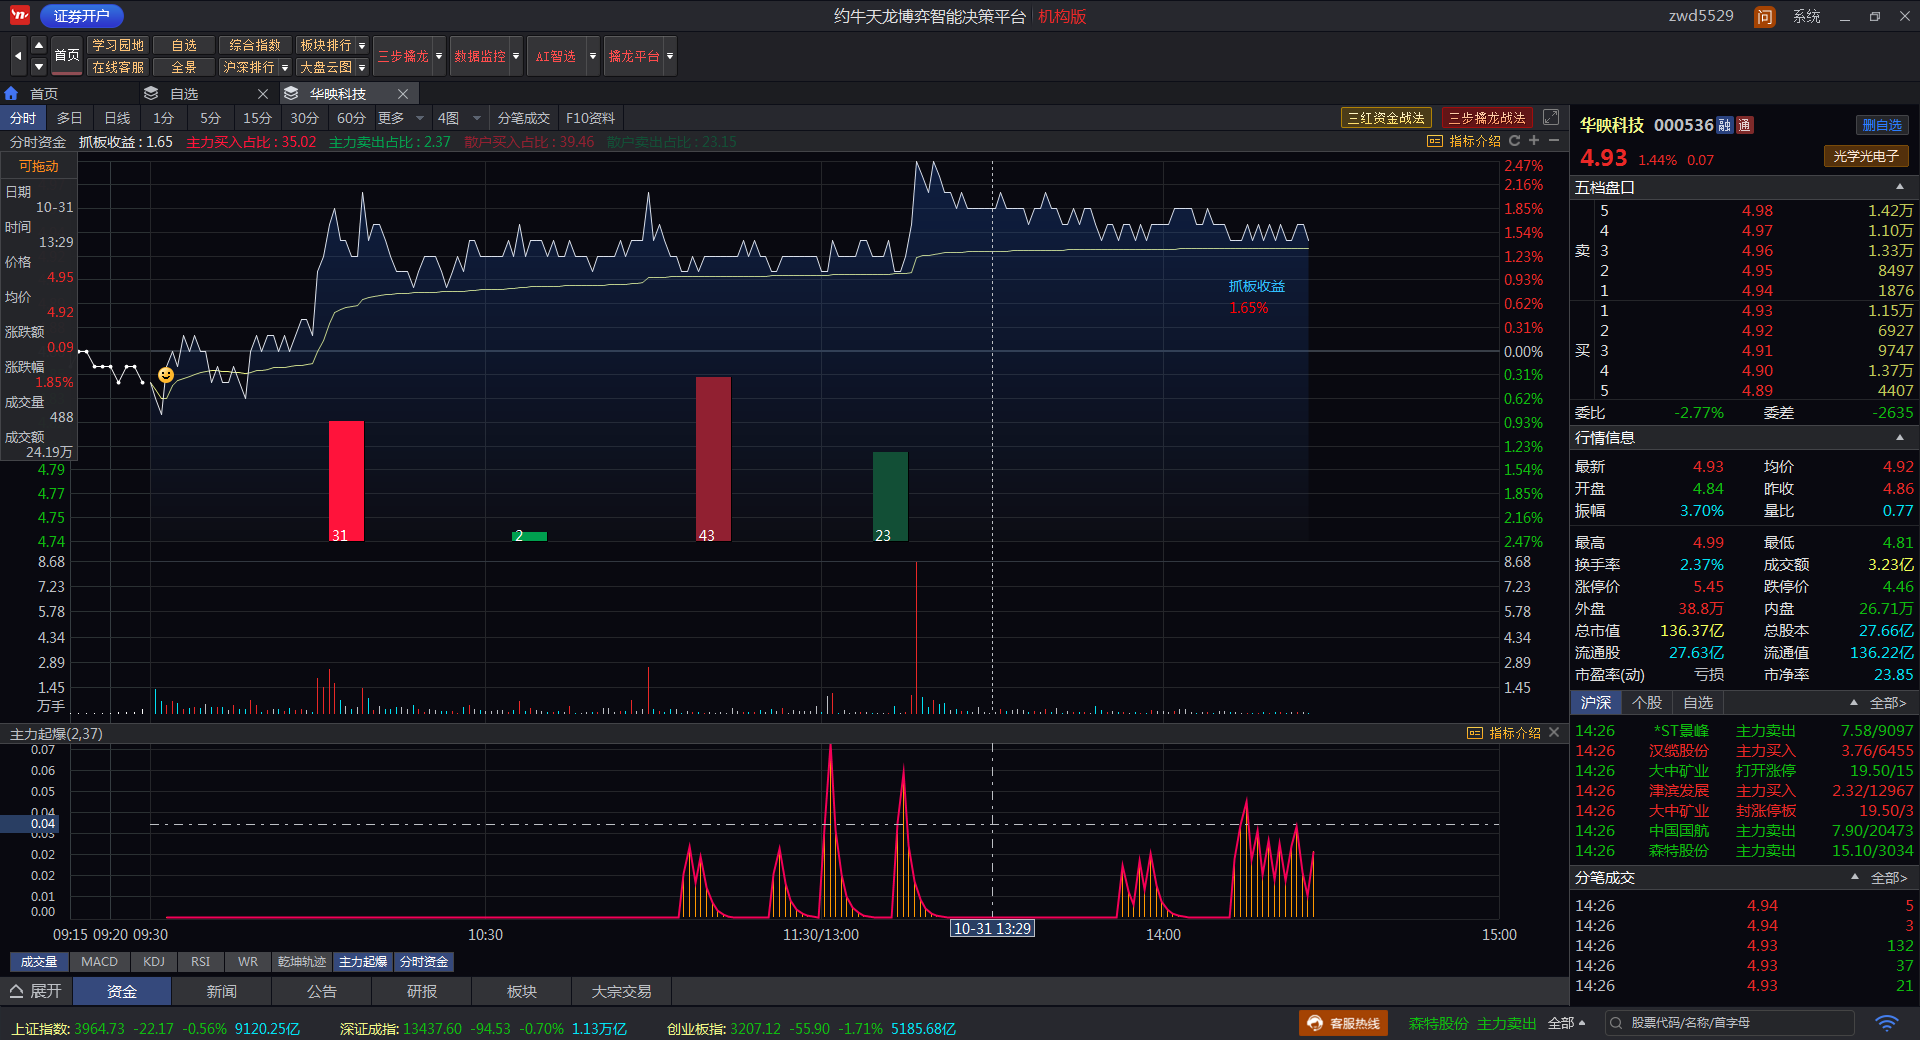The width and height of the screenshot is (1920, 1040).
Task: Switch to the 个股 alerts tab
Action: coord(1647,703)
